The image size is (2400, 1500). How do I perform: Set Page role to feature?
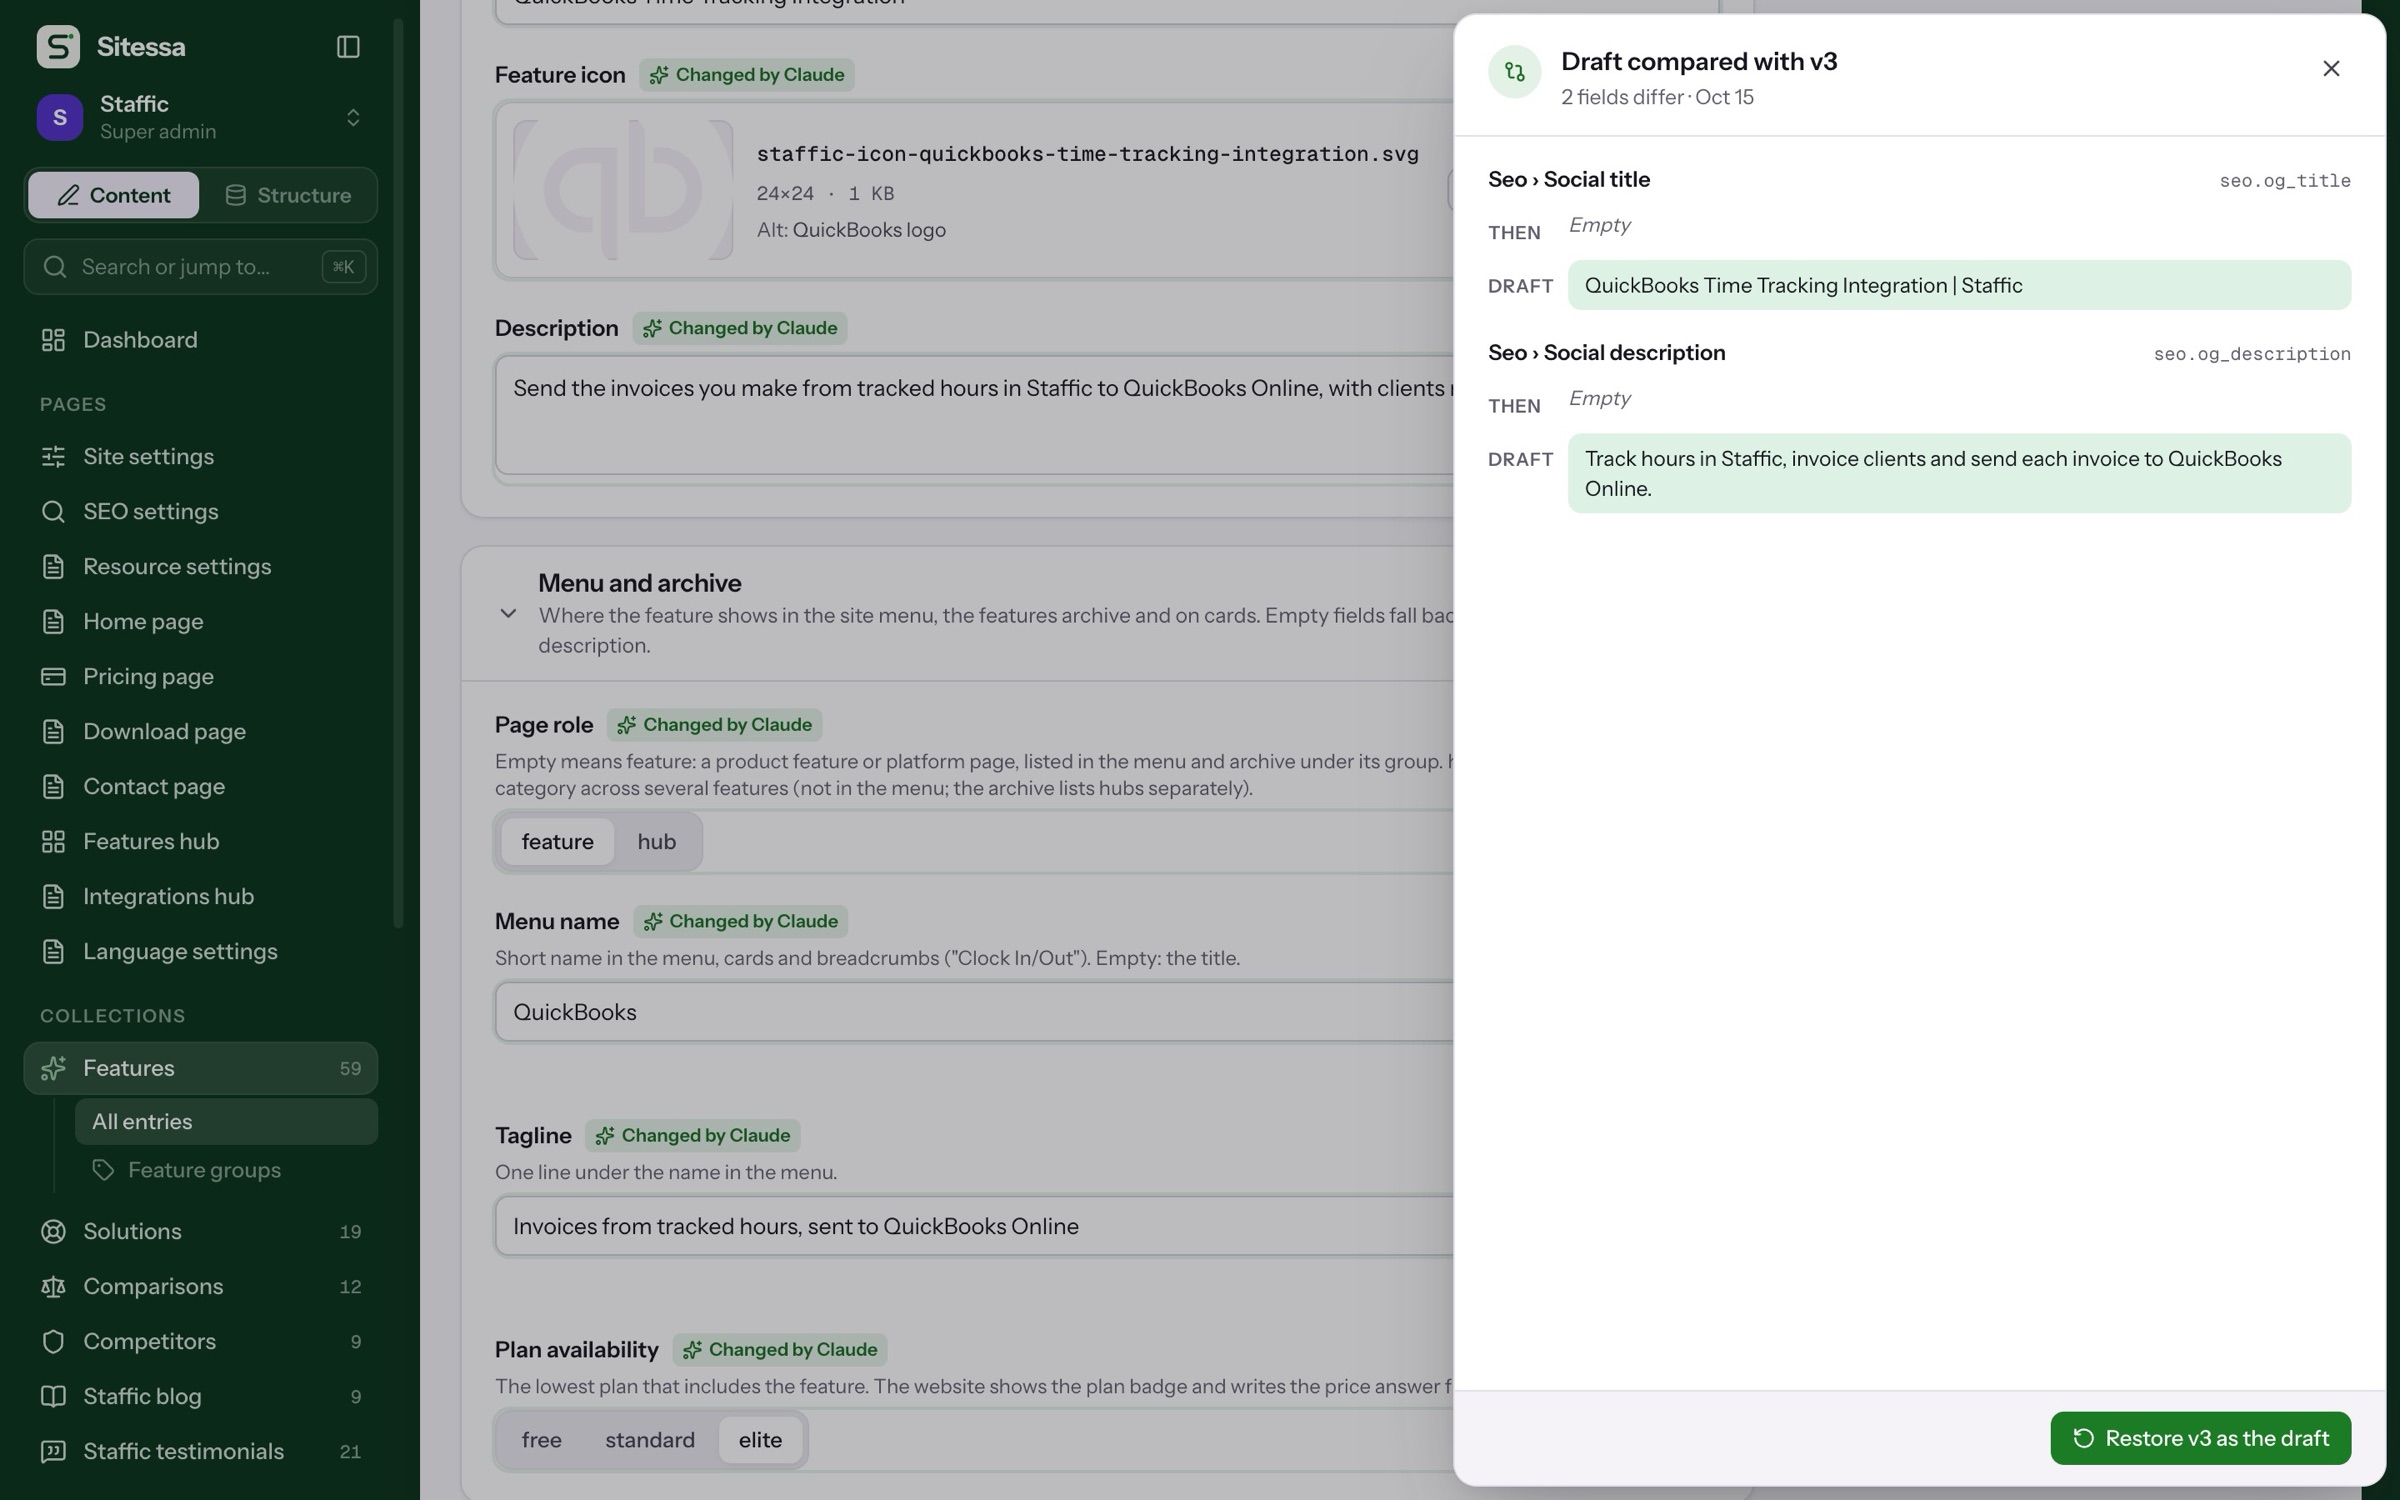click(557, 842)
